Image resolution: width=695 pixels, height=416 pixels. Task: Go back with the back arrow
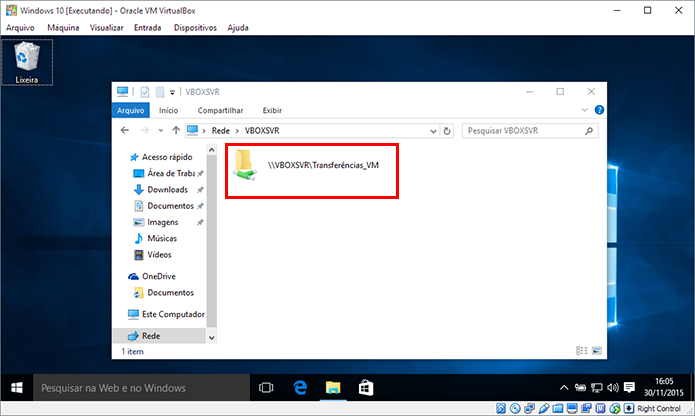coord(125,130)
